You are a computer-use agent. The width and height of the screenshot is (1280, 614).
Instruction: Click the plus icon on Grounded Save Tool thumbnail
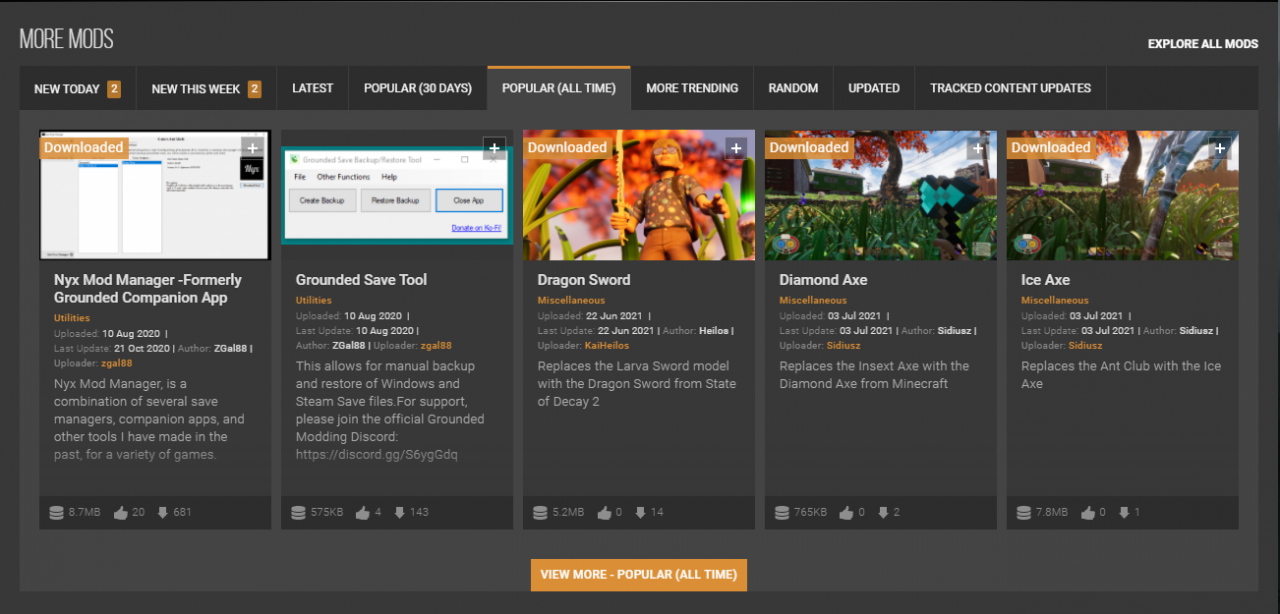coord(494,148)
